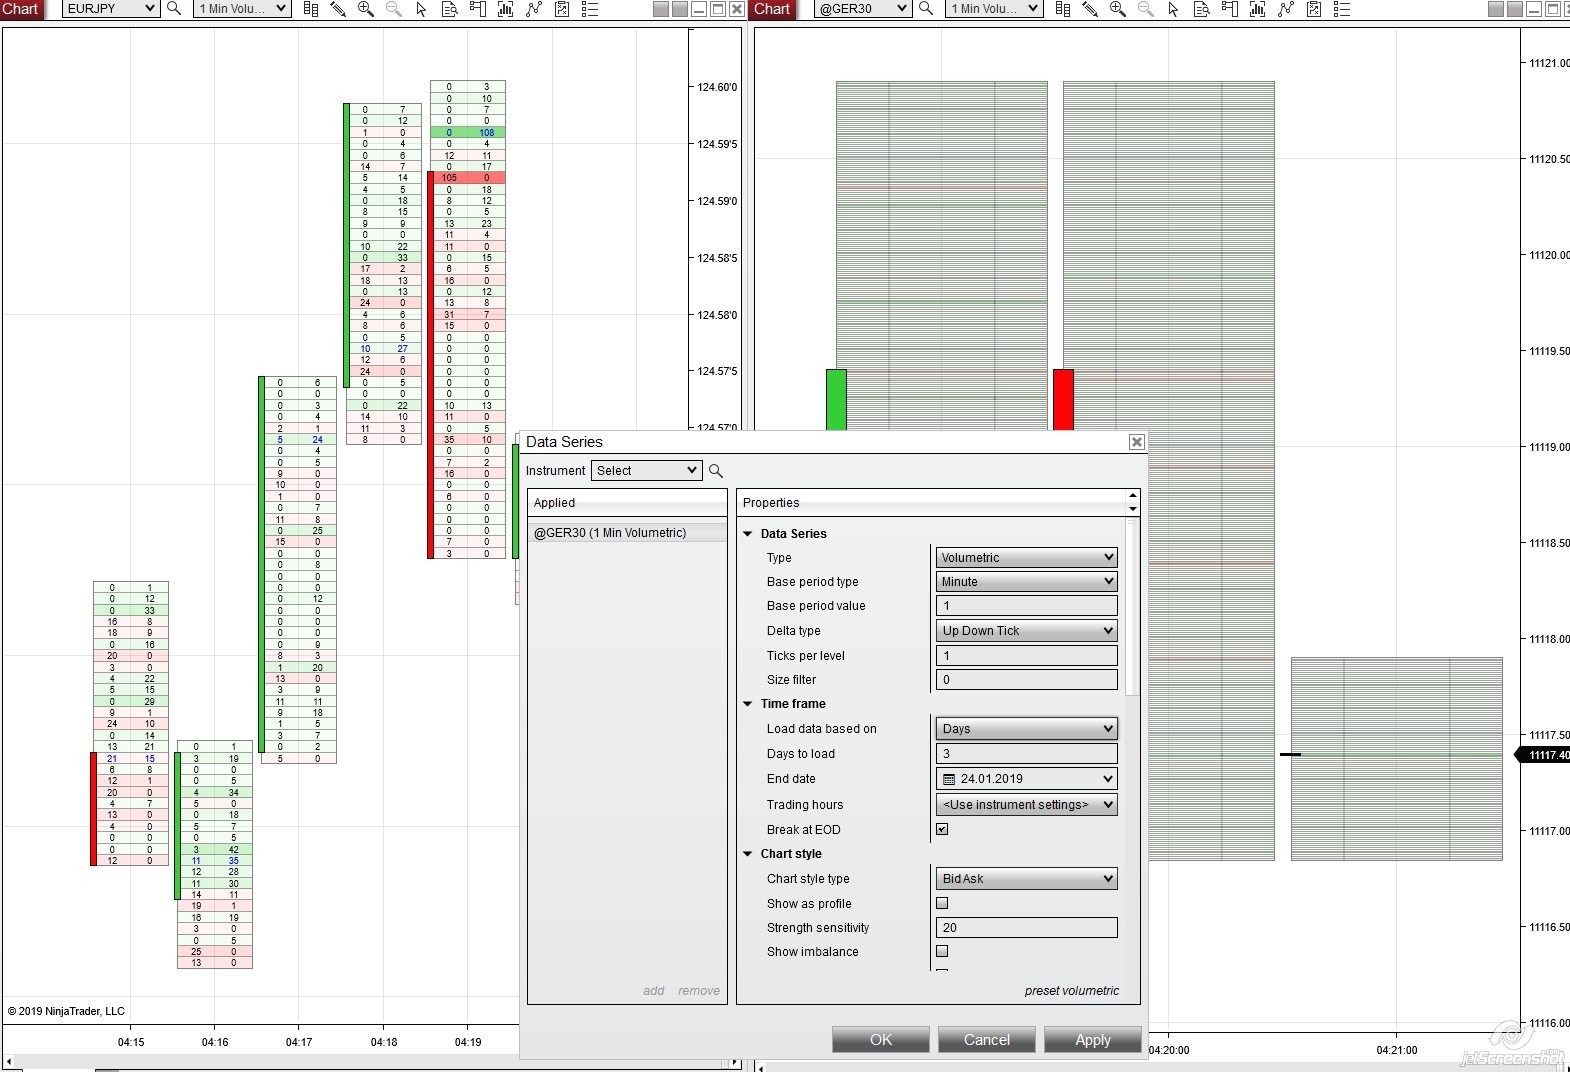Zoom in on the @GER30 chart

point(1118,9)
